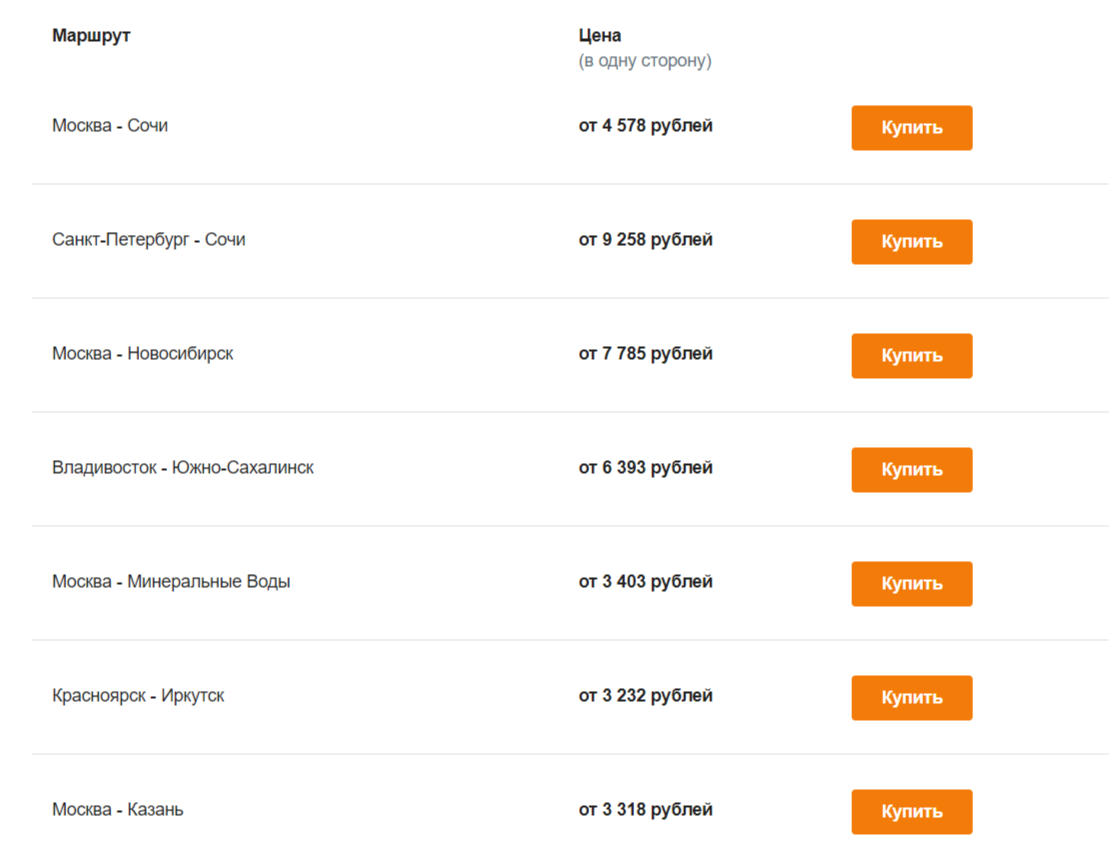Image resolution: width=1120 pixels, height=858 pixels.
Task: Click the Красноярск - Иркутск route label
Action: tap(138, 696)
